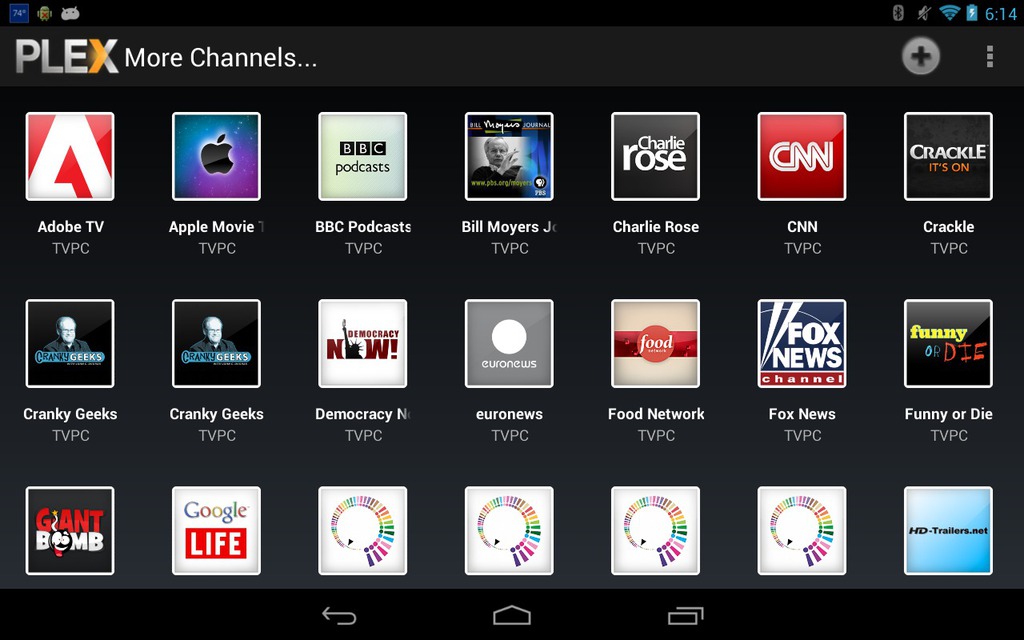Tap the 74° temperature notification icon

coord(19,12)
